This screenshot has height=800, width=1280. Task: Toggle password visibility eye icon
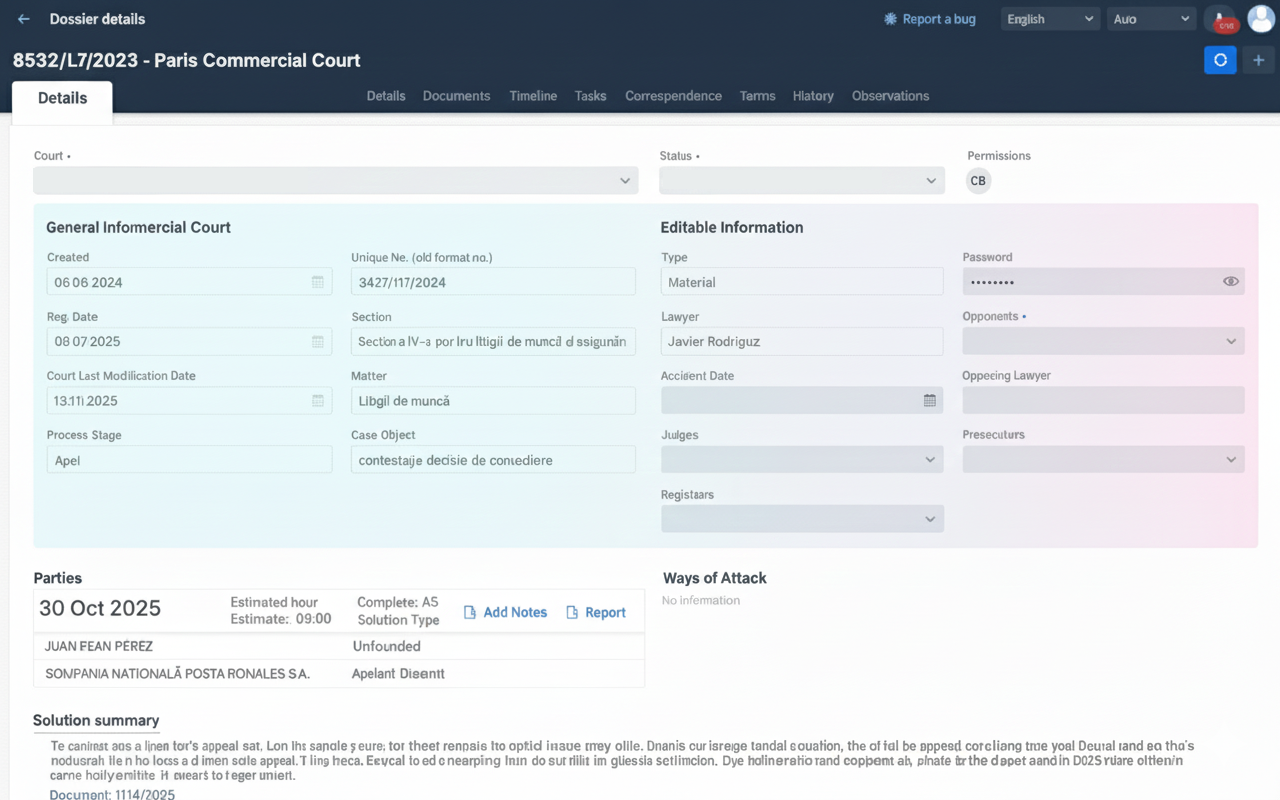click(1230, 282)
